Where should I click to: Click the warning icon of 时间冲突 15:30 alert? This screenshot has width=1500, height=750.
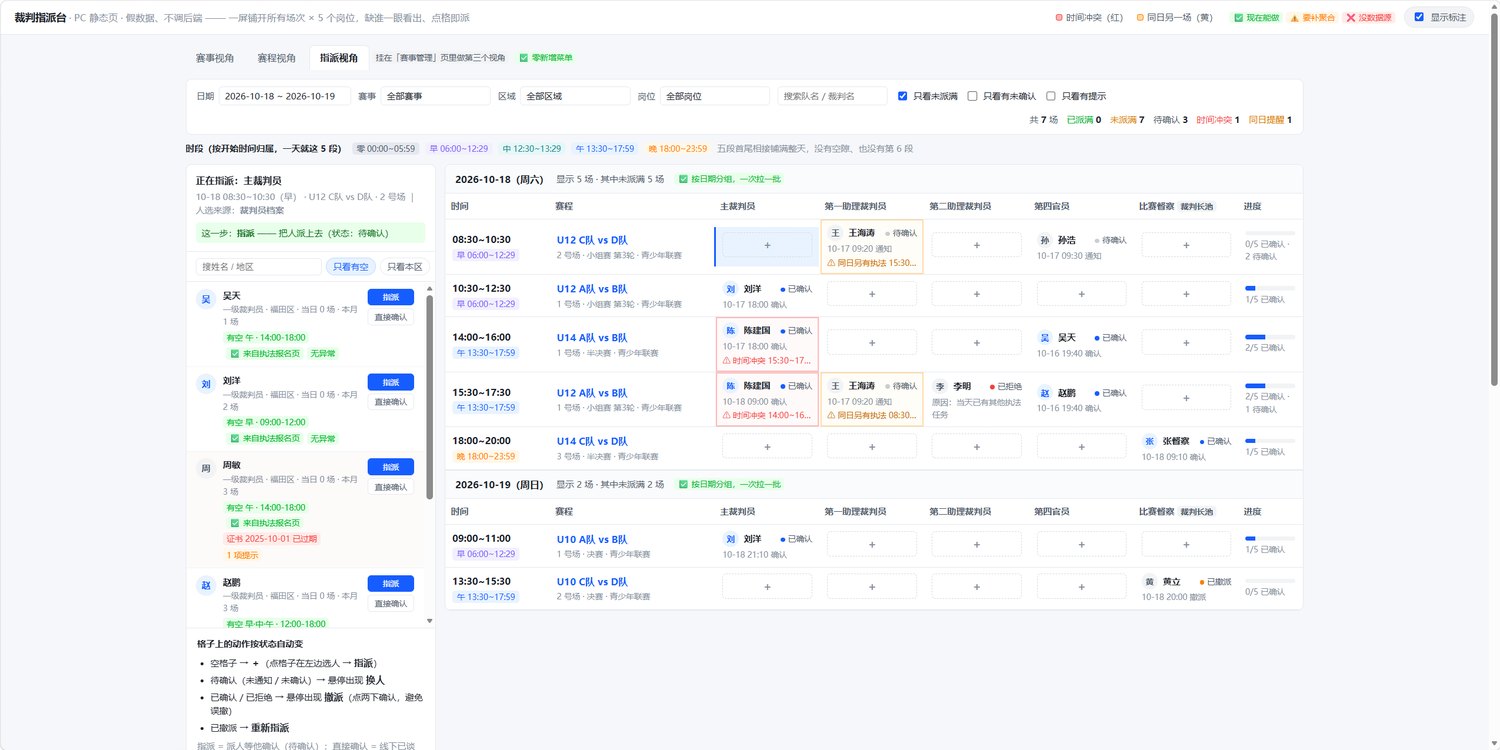click(x=726, y=360)
